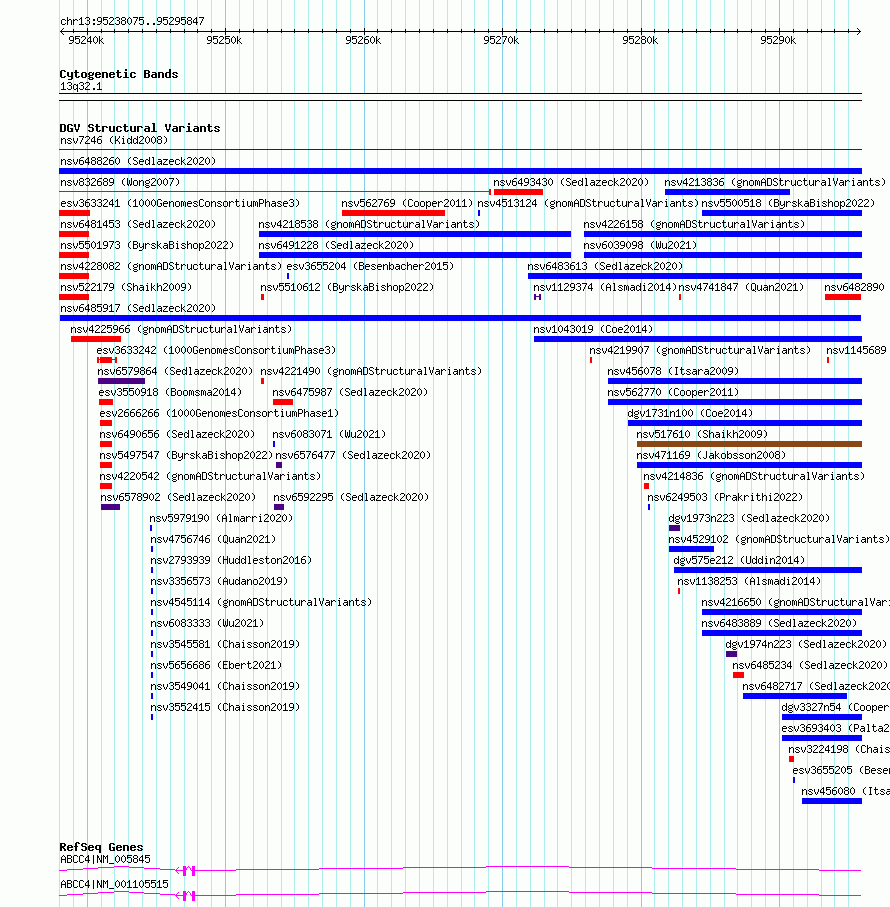The image size is (890, 907).
Task: Click the nsv6482890 variant label
Action: 854,287
